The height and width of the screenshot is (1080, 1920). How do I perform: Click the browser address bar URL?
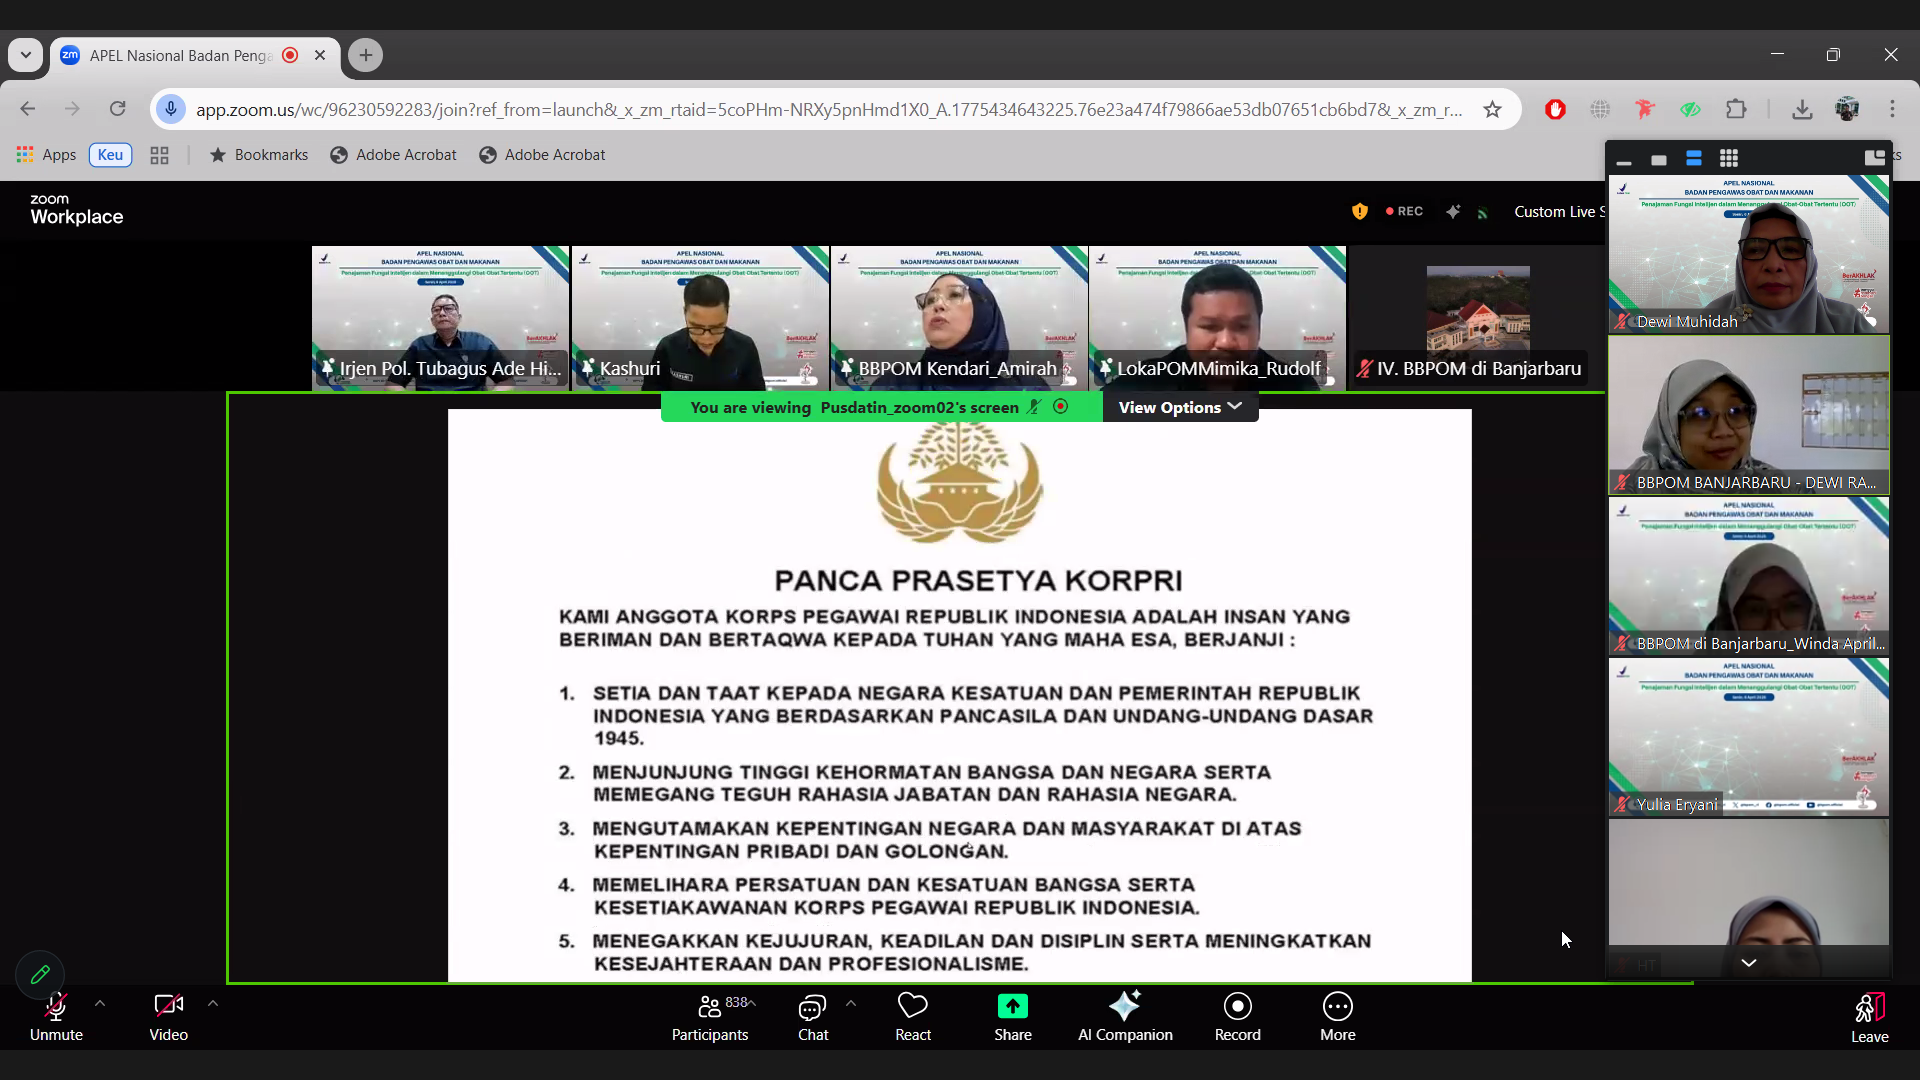pyautogui.click(x=828, y=109)
